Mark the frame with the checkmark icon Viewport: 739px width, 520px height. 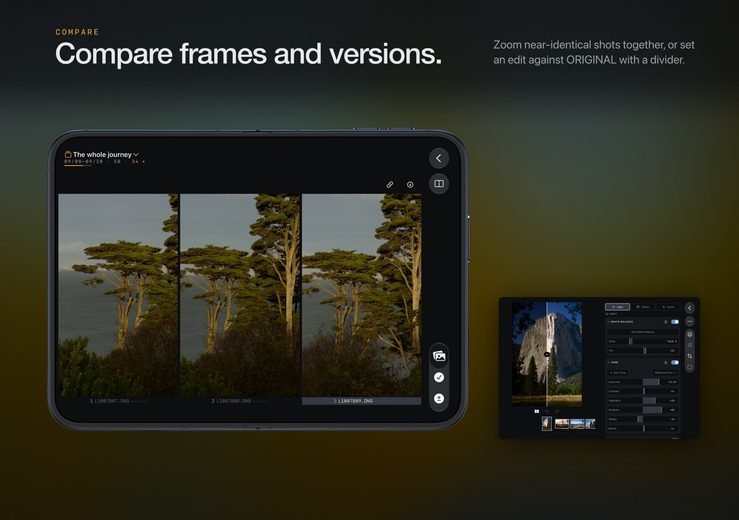coord(439,377)
